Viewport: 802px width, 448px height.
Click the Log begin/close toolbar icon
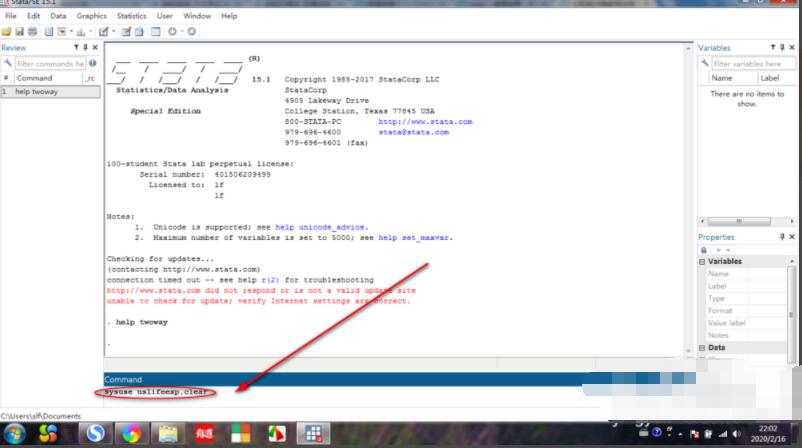pyautogui.click(x=49, y=32)
